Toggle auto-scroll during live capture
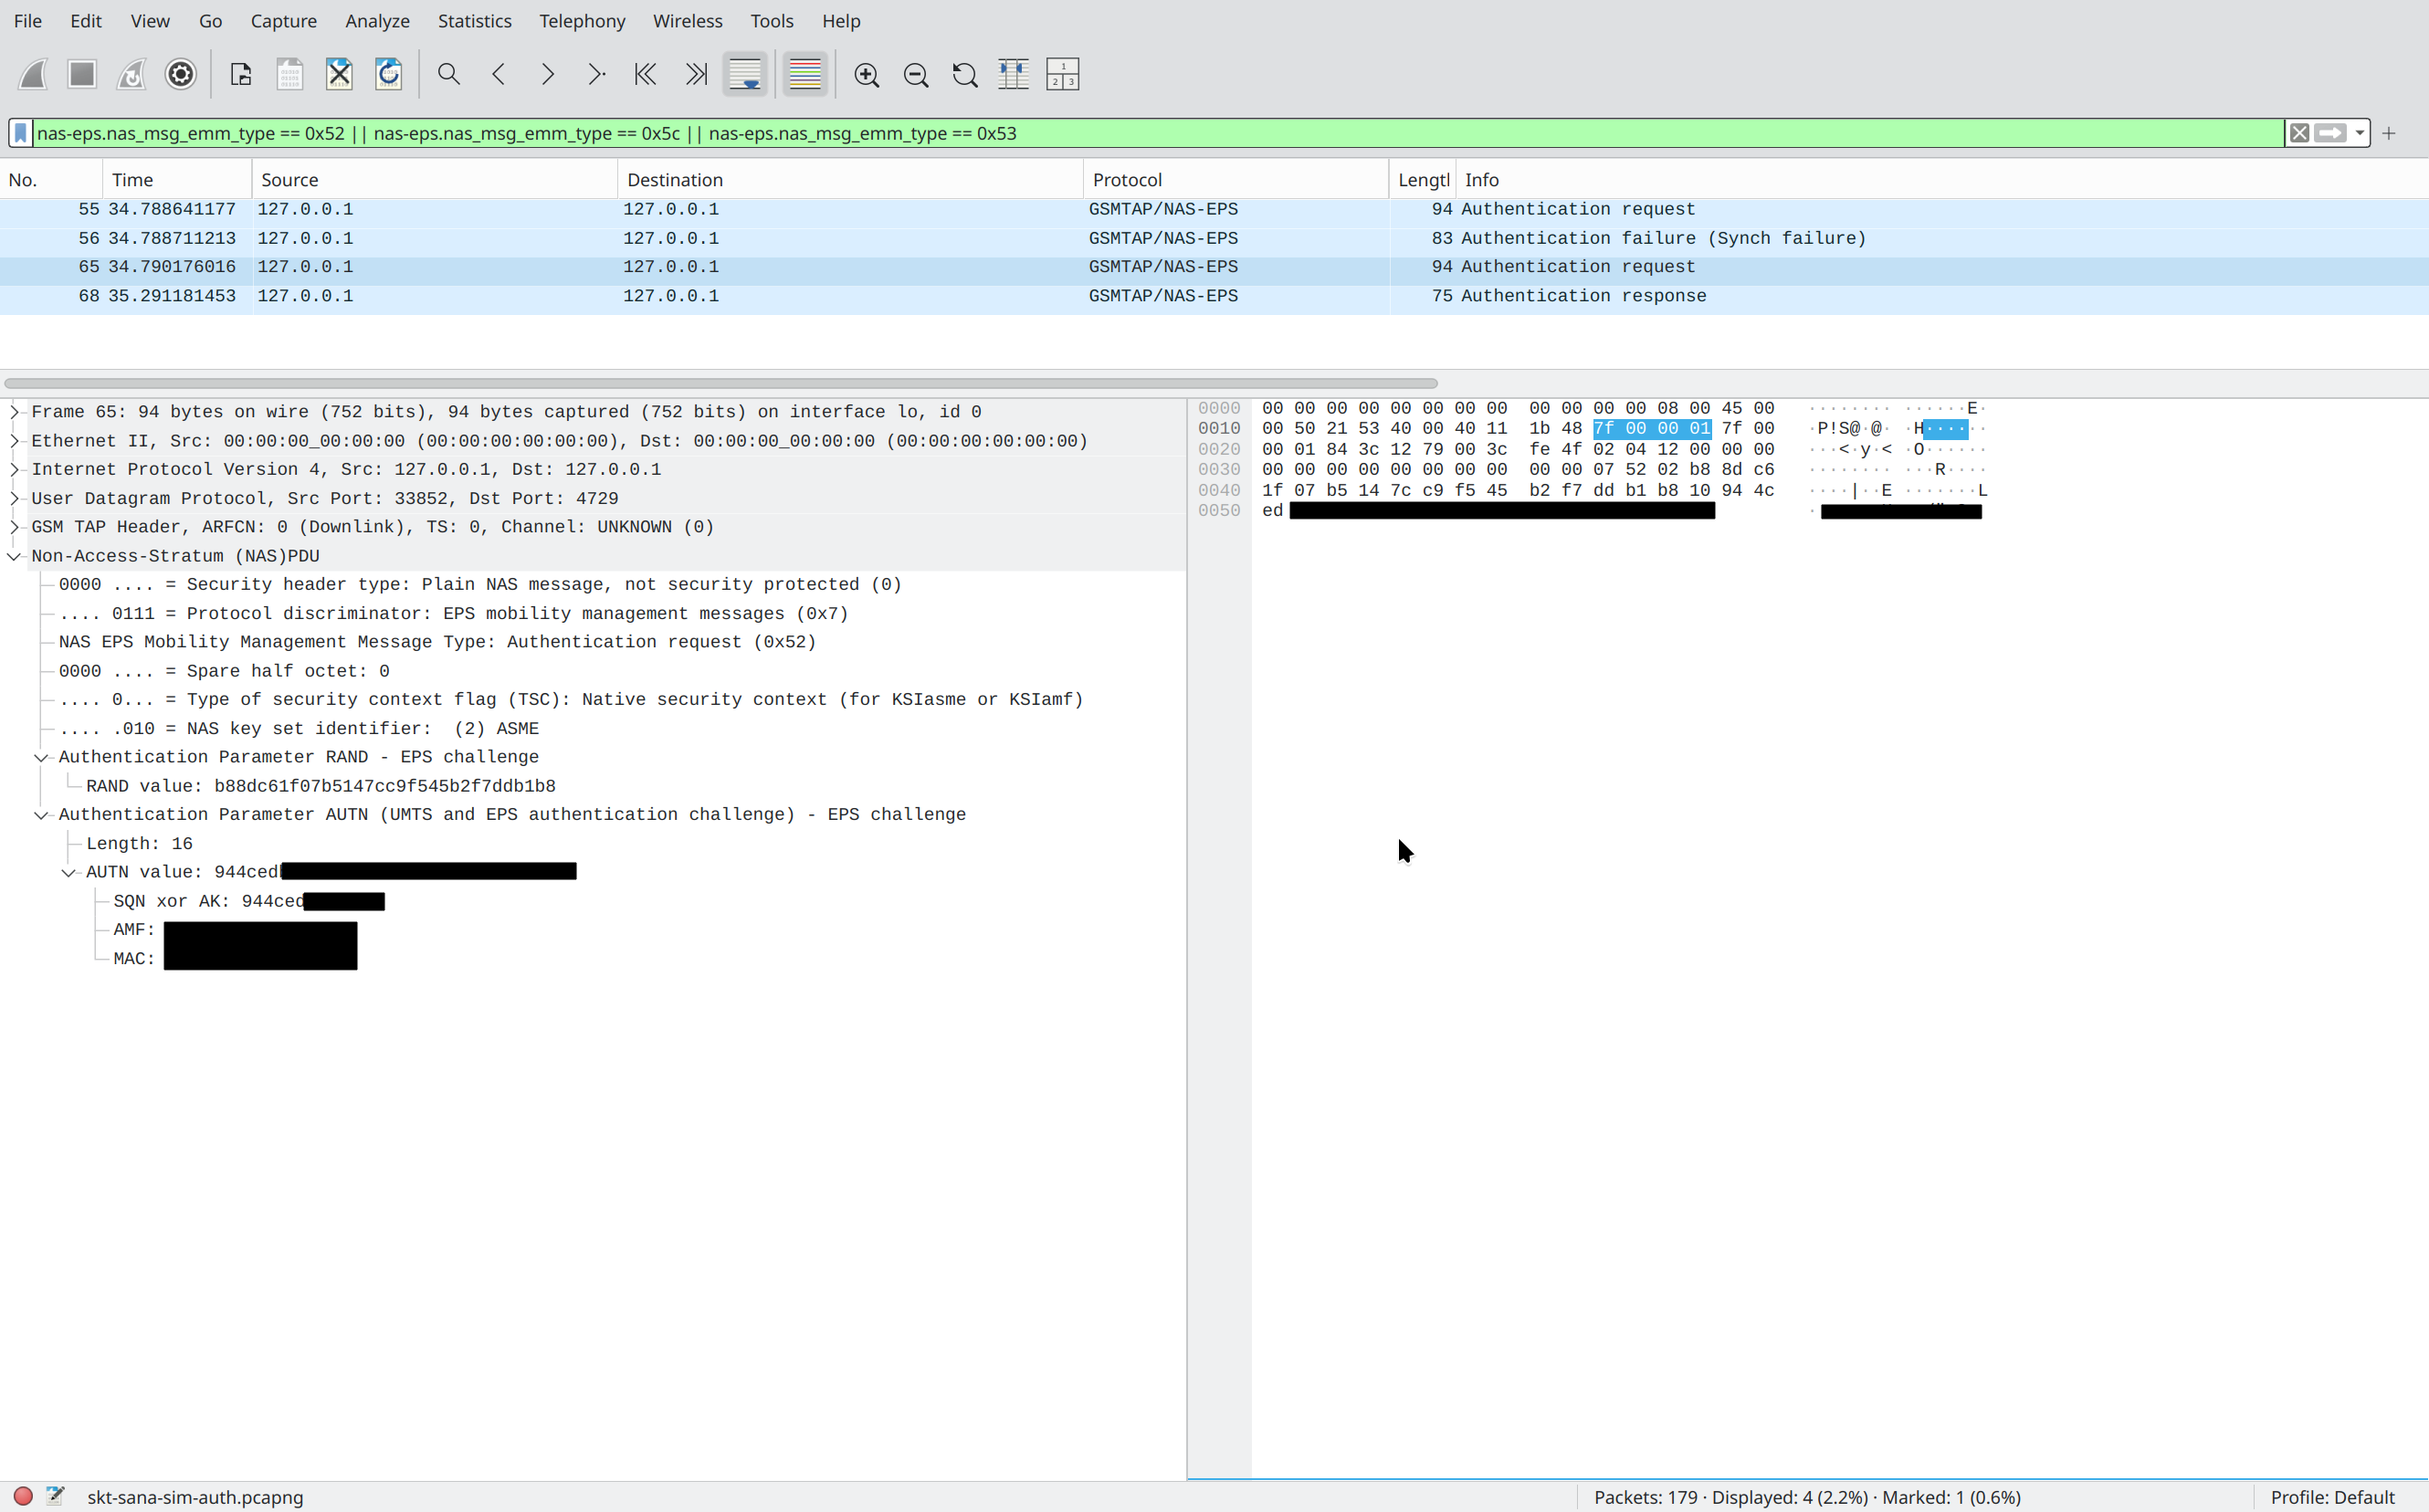The height and width of the screenshot is (1512, 2429). (746, 75)
